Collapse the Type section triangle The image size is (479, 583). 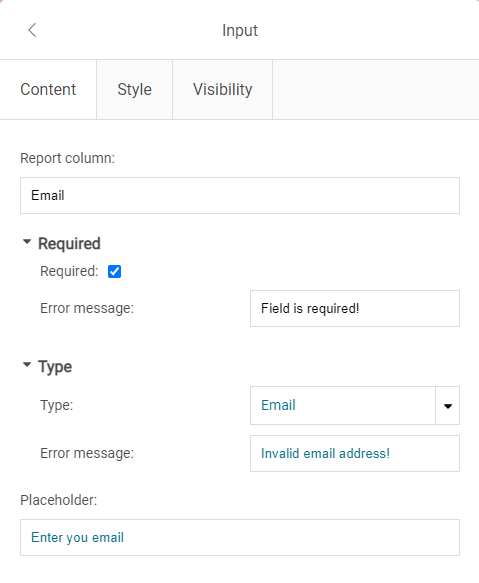point(27,365)
